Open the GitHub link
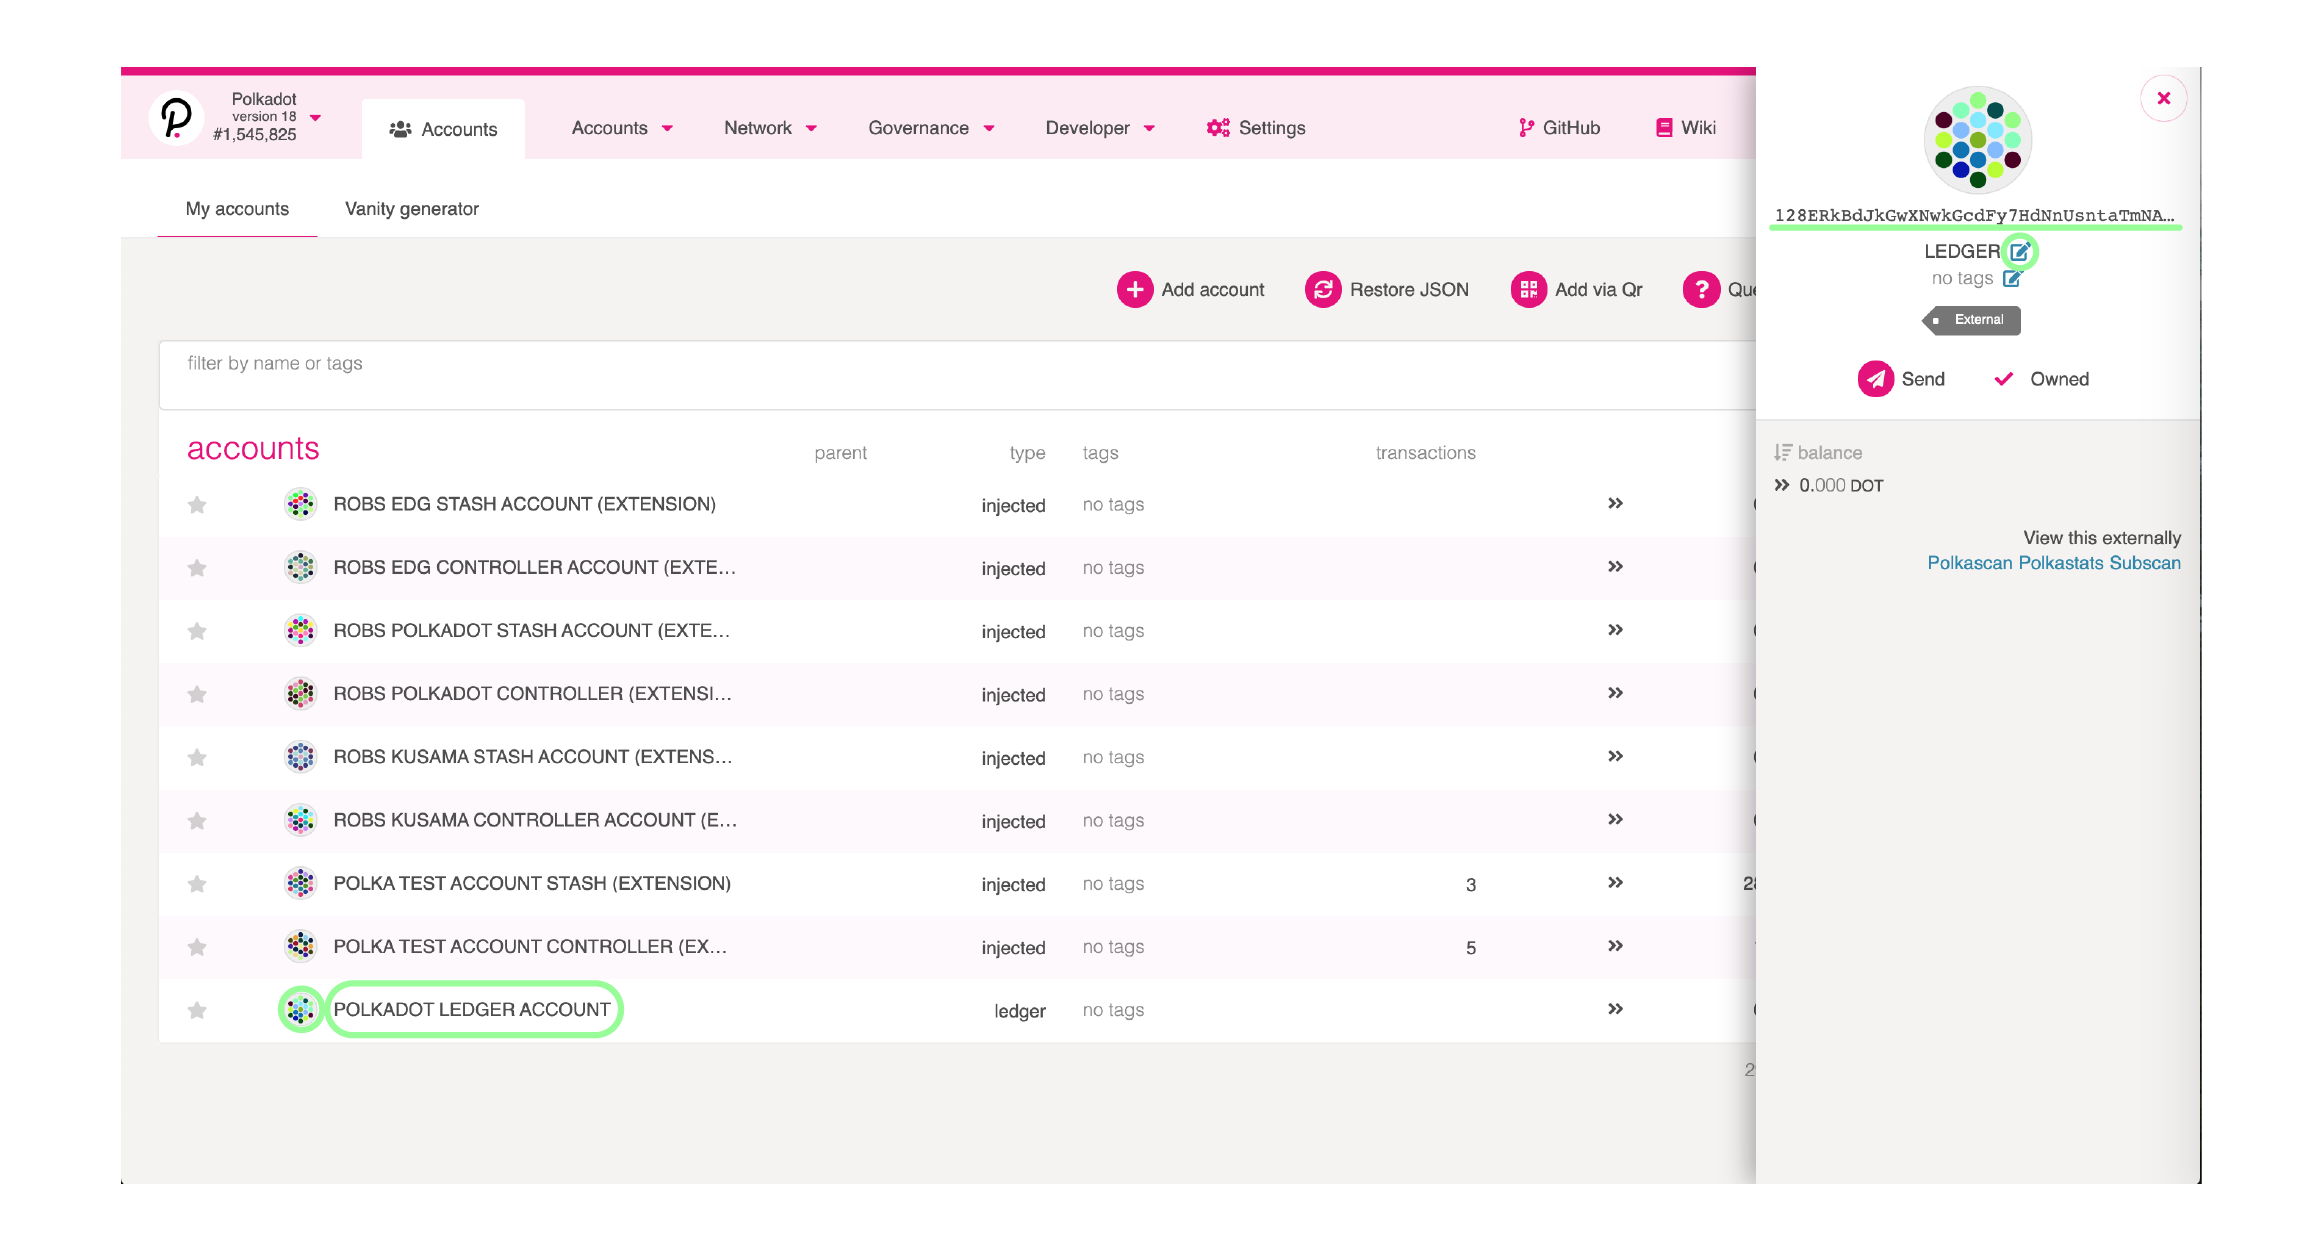Image resolution: width=2324 pixels, height=1250 pixels. tap(1559, 128)
